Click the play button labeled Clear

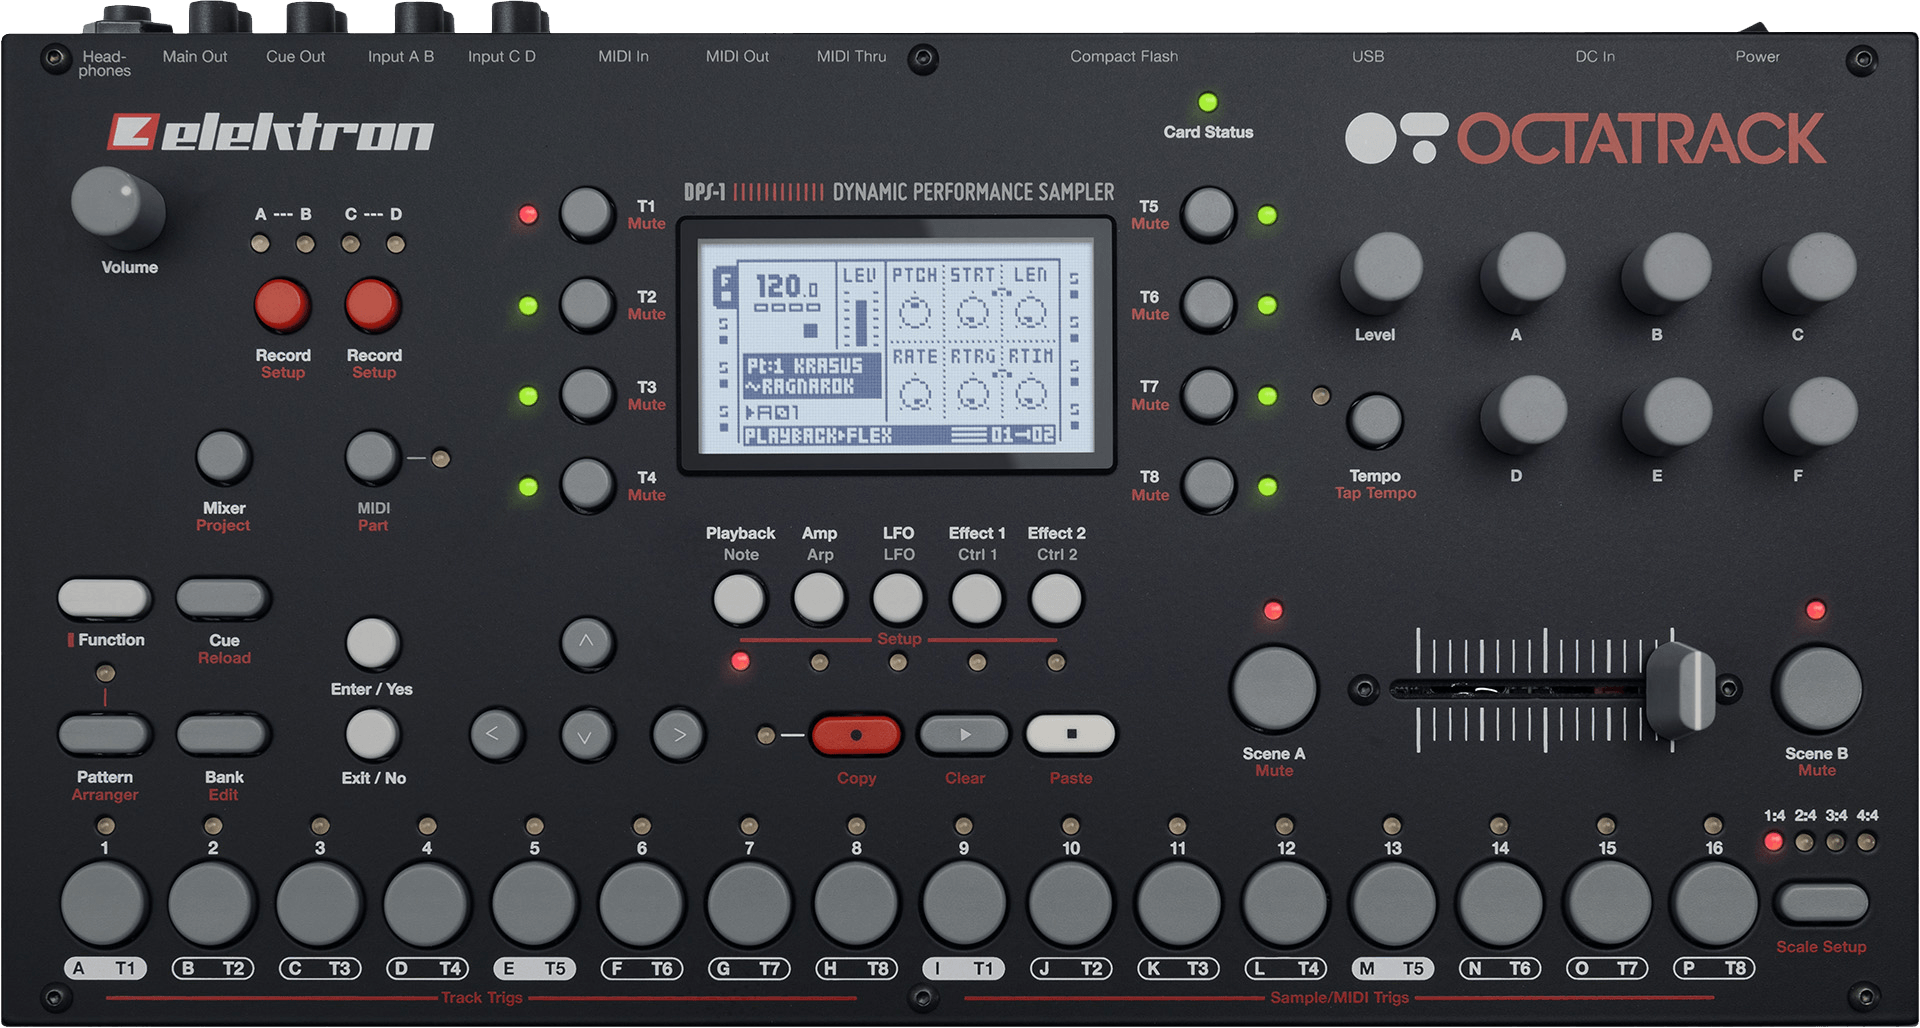tap(964, 735)
